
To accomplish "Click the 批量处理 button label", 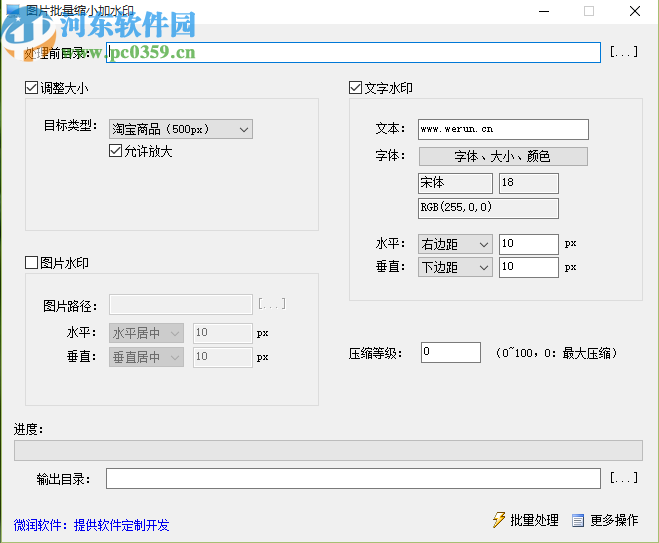I will (535, 520).
